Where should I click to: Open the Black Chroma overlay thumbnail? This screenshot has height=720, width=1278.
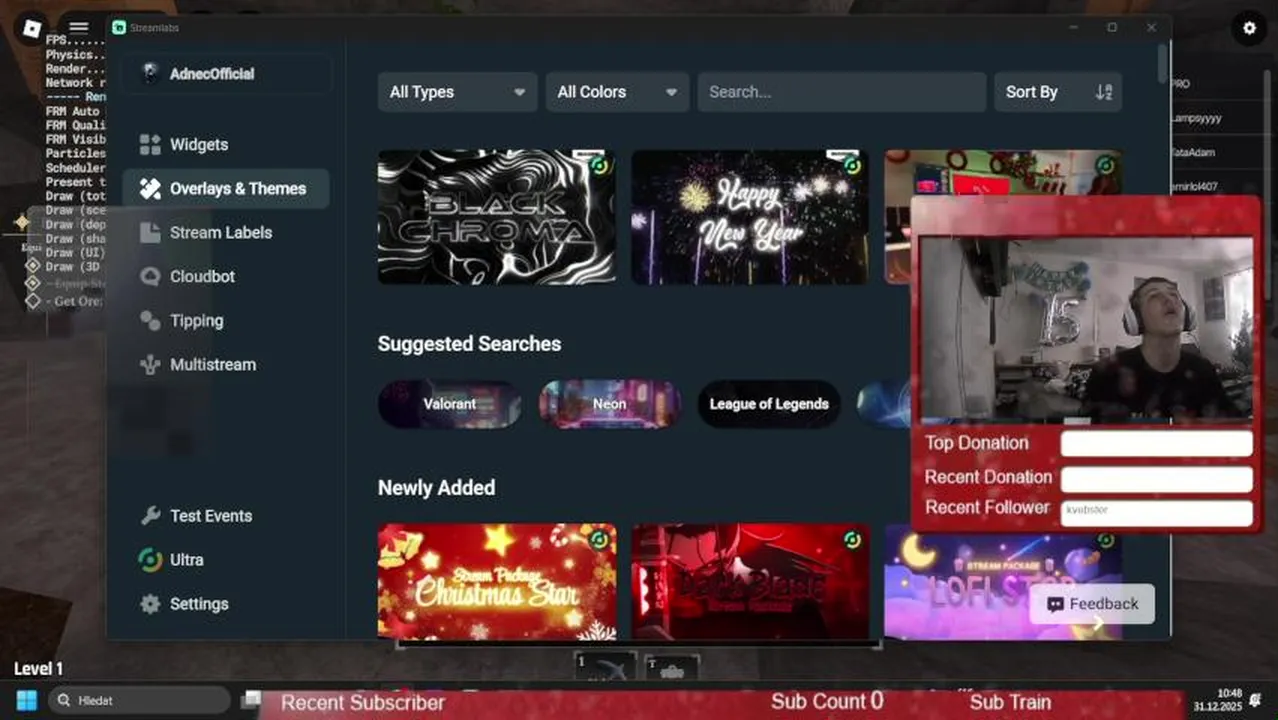[497, 217]
